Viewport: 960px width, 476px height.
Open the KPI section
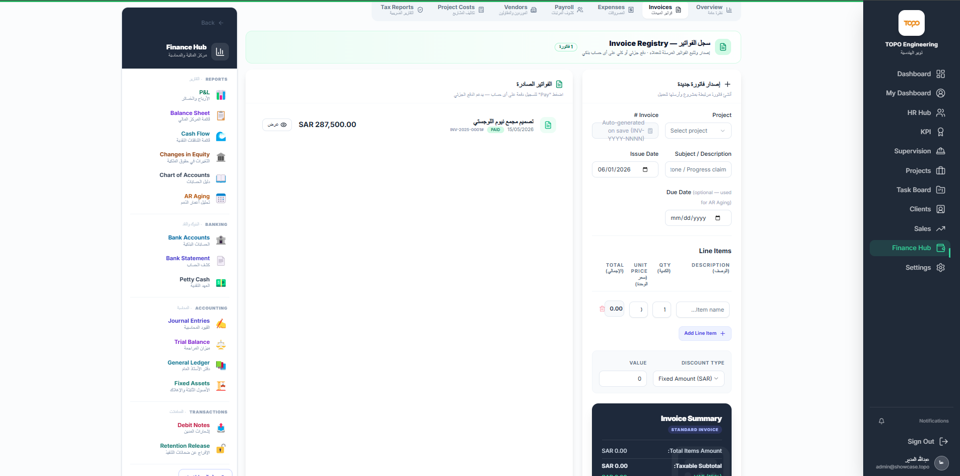pyautogui.click(x=910, y=132)
